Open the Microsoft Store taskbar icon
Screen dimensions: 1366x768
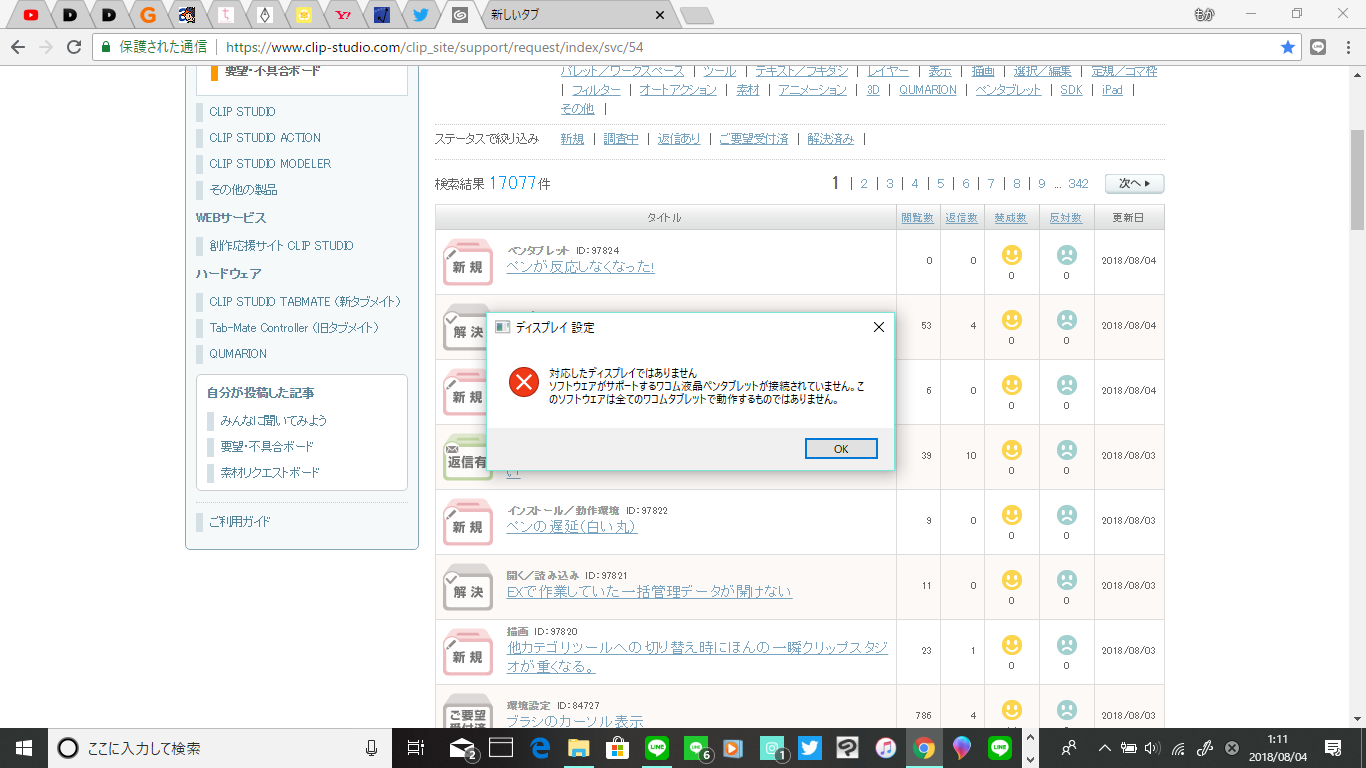(617, 747)
